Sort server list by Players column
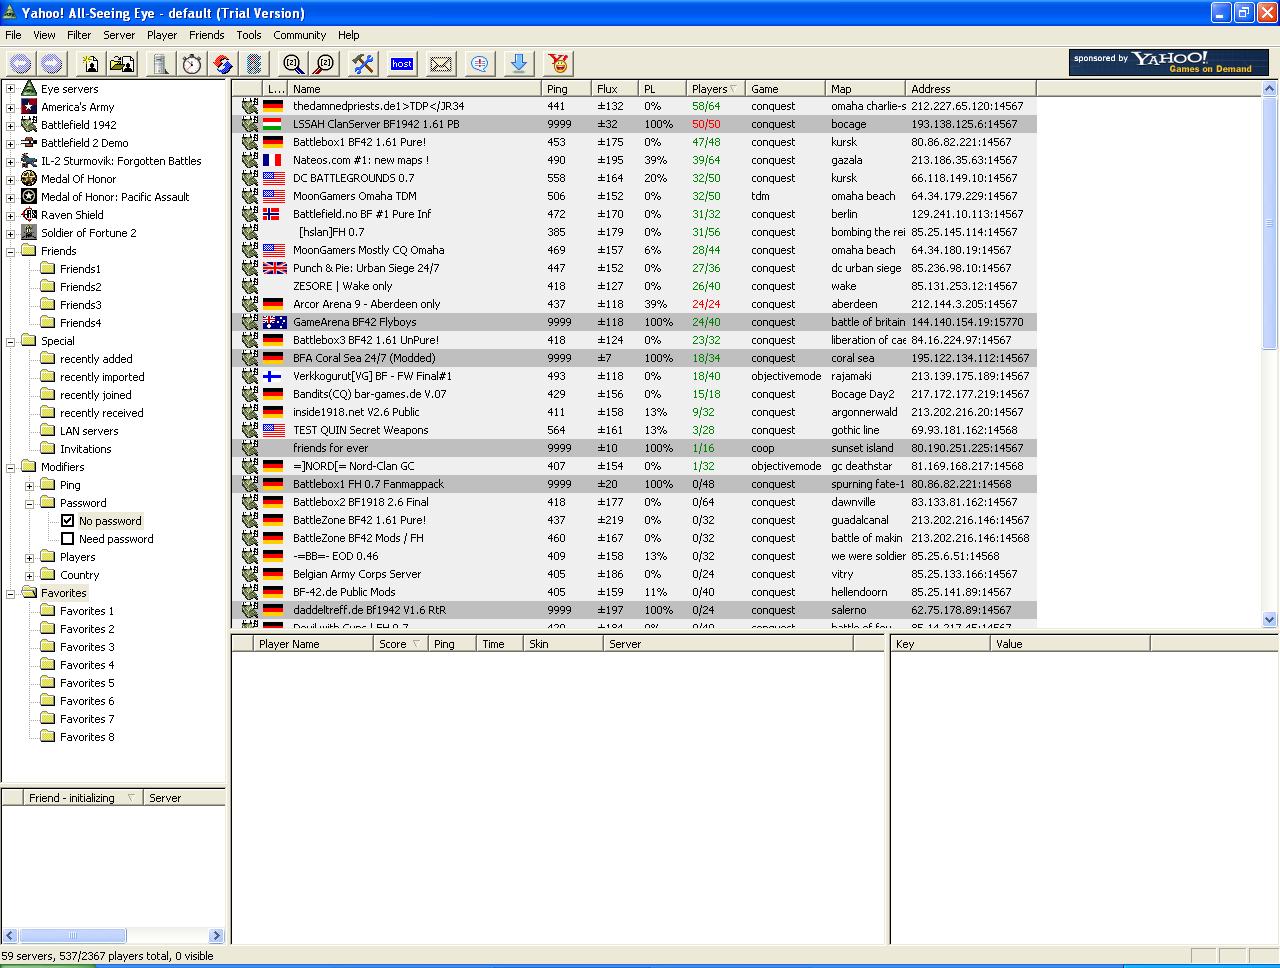Image resolution: width=1280 pixels, height=968 pixels. click(716, 89)
